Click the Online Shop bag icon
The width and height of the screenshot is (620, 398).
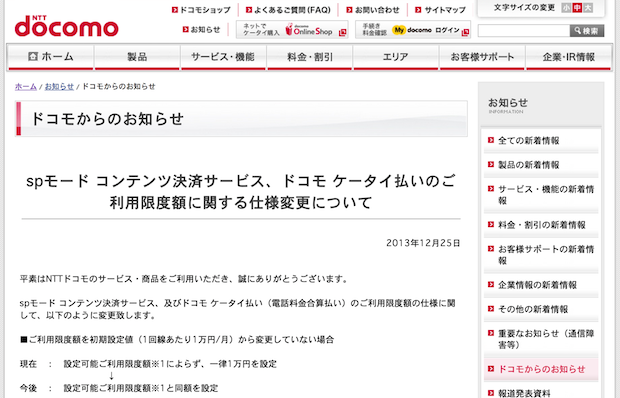click(289, 29)
